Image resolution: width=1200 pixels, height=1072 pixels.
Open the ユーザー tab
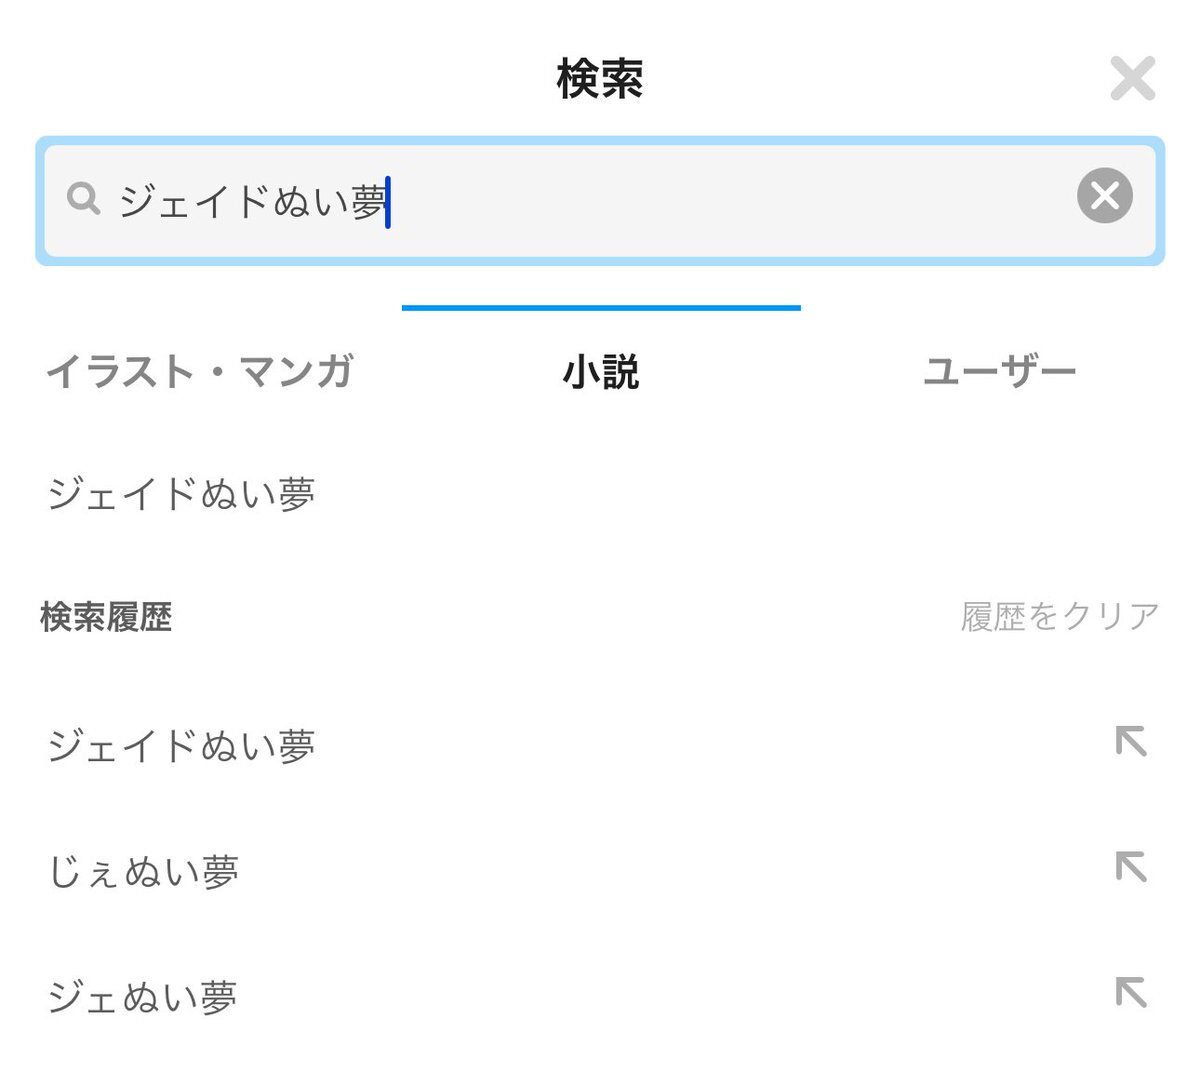pos(999,371)
